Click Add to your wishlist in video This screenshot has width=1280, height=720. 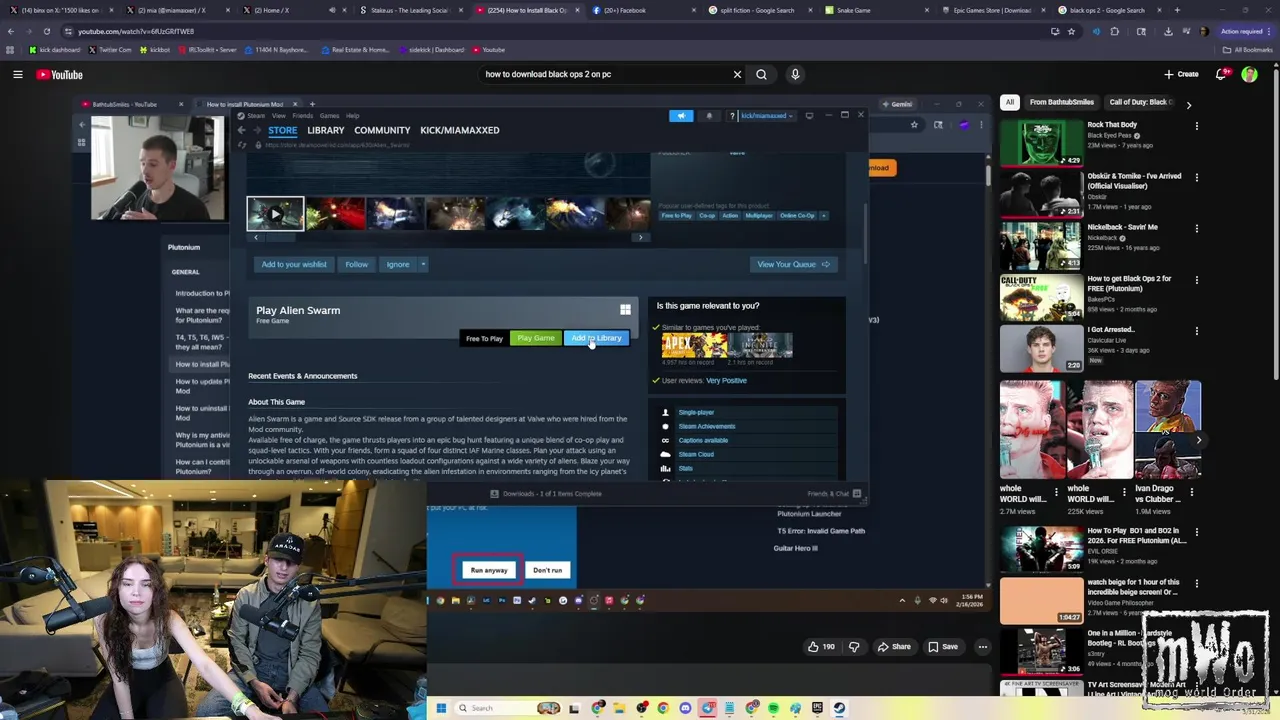[x=294, y=264]
